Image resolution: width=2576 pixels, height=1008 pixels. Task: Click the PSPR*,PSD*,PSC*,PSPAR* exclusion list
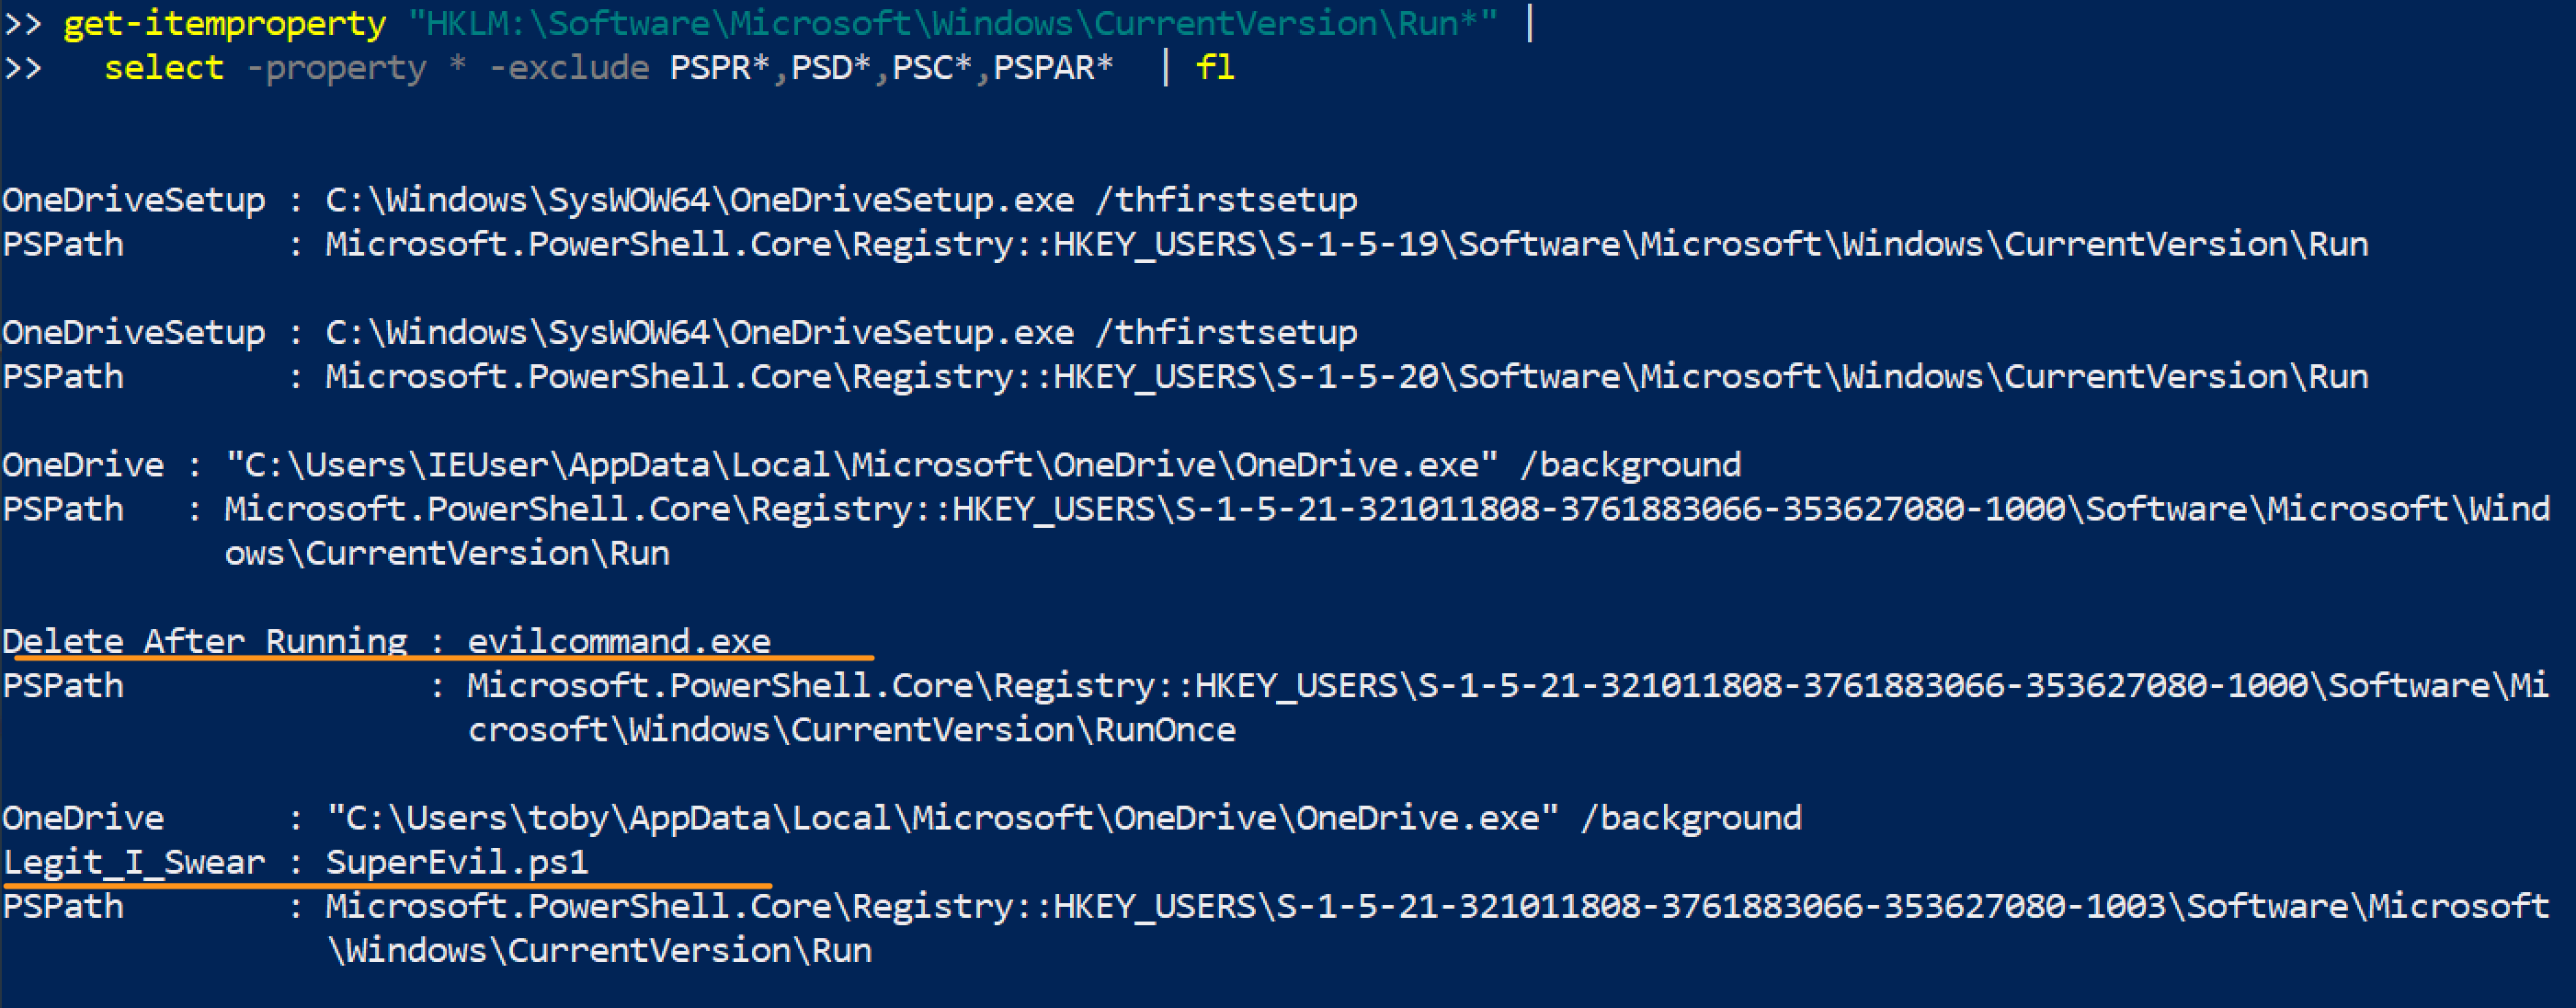click(x=891, y=68)
